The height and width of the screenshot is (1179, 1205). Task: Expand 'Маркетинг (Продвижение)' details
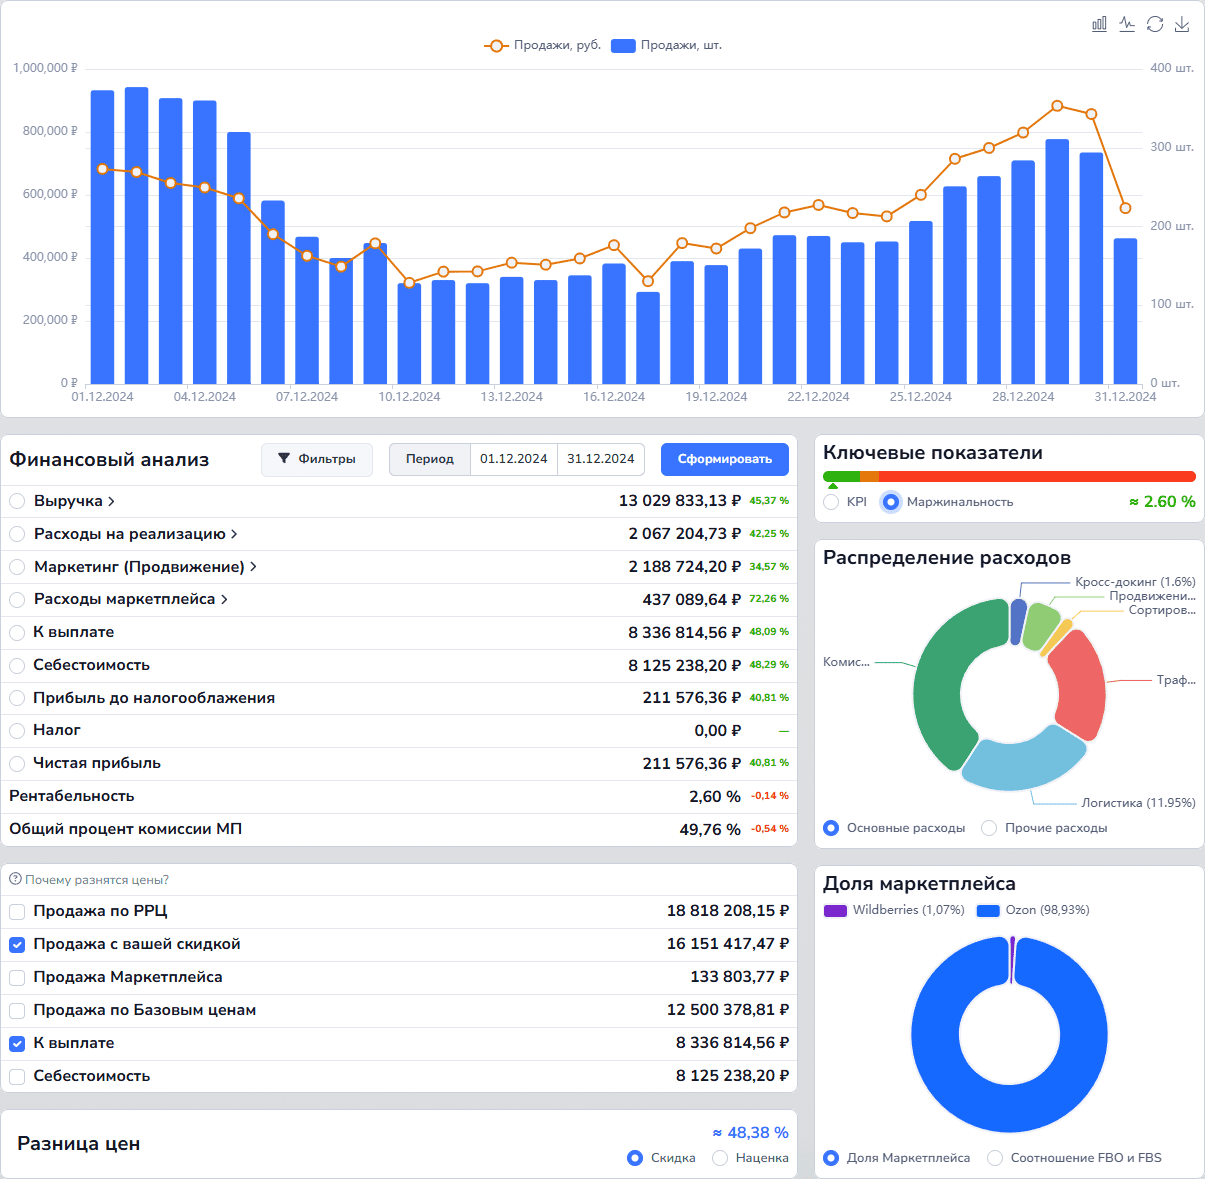pyautogui.click(x=253, y=567)
